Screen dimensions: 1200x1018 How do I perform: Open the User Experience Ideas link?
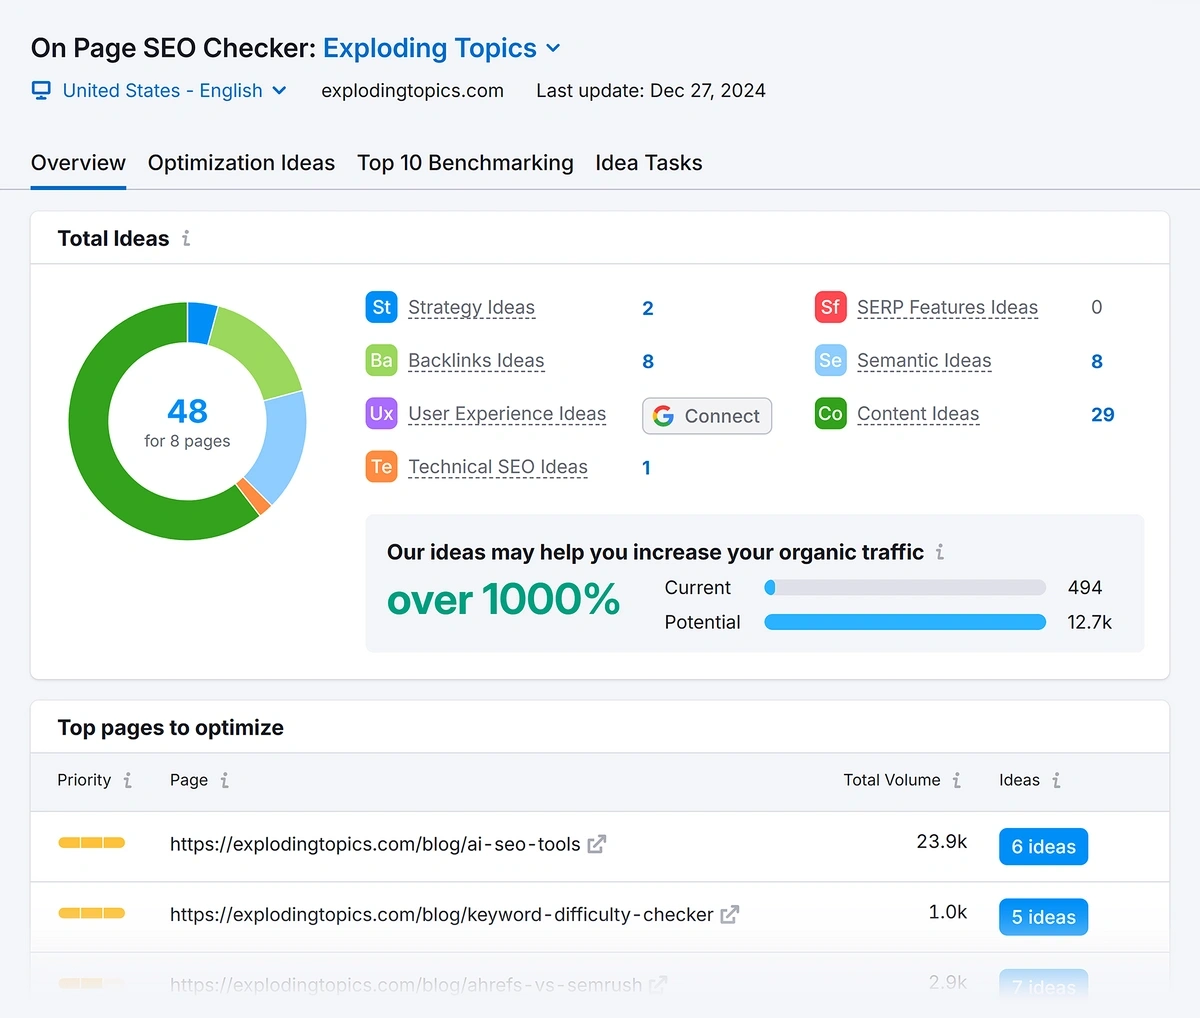coord(507,414)
